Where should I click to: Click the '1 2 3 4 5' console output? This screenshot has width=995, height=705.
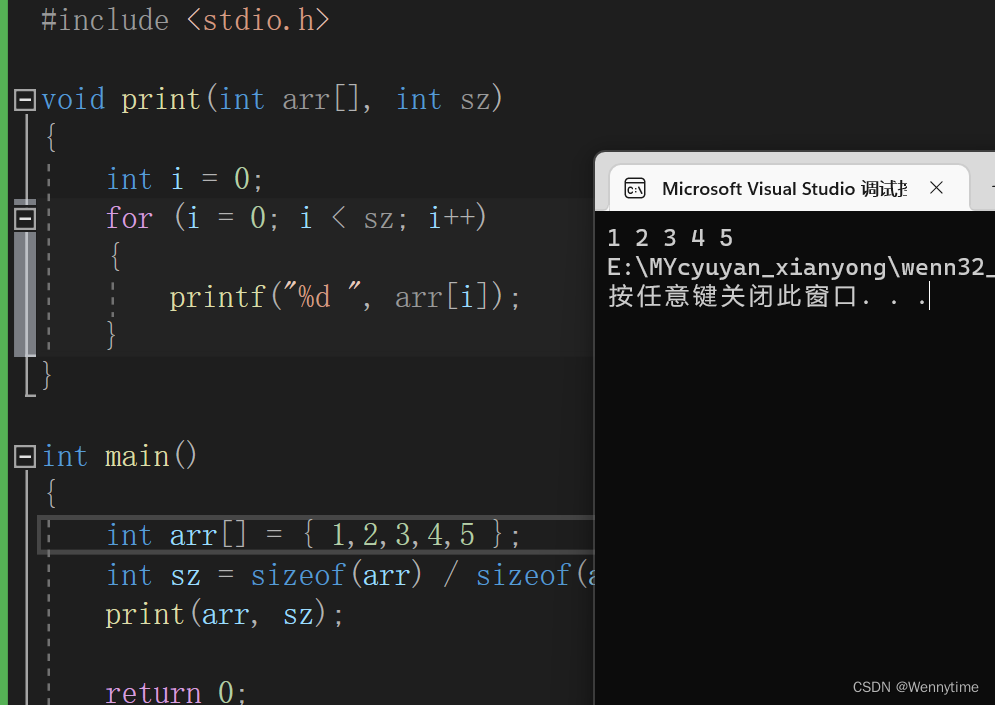(x=670, y=238)
